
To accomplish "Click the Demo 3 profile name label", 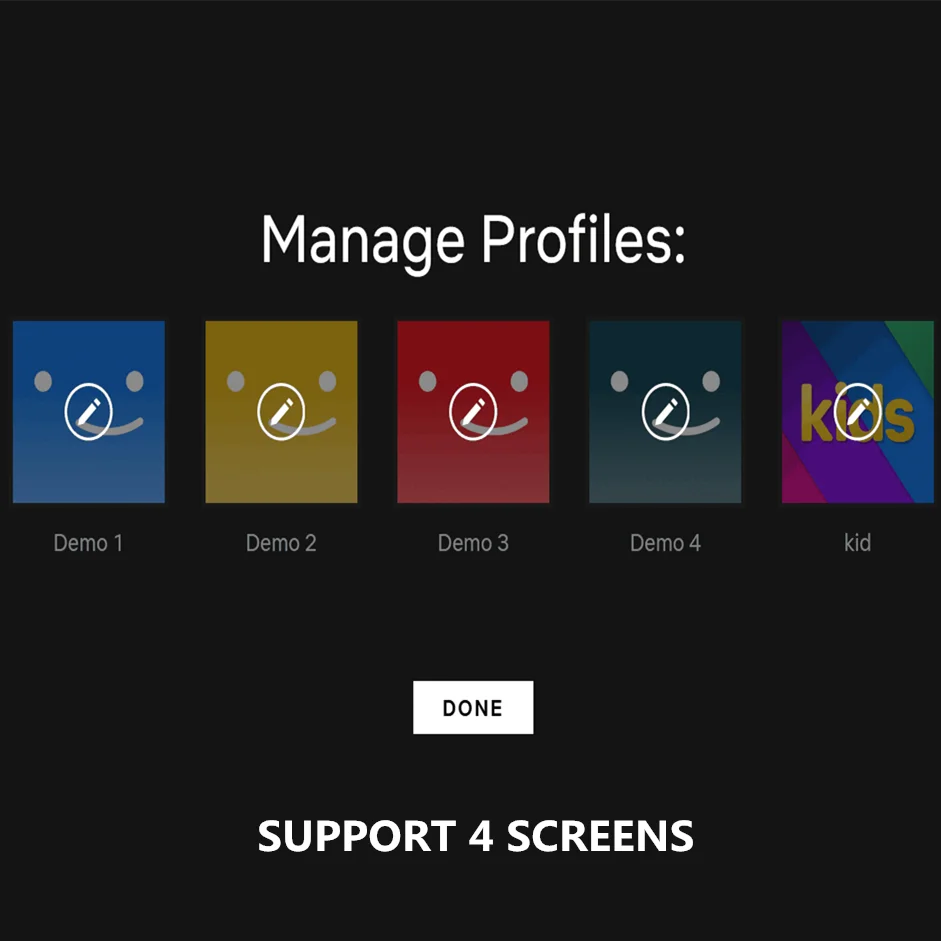I will coord(473,543).
